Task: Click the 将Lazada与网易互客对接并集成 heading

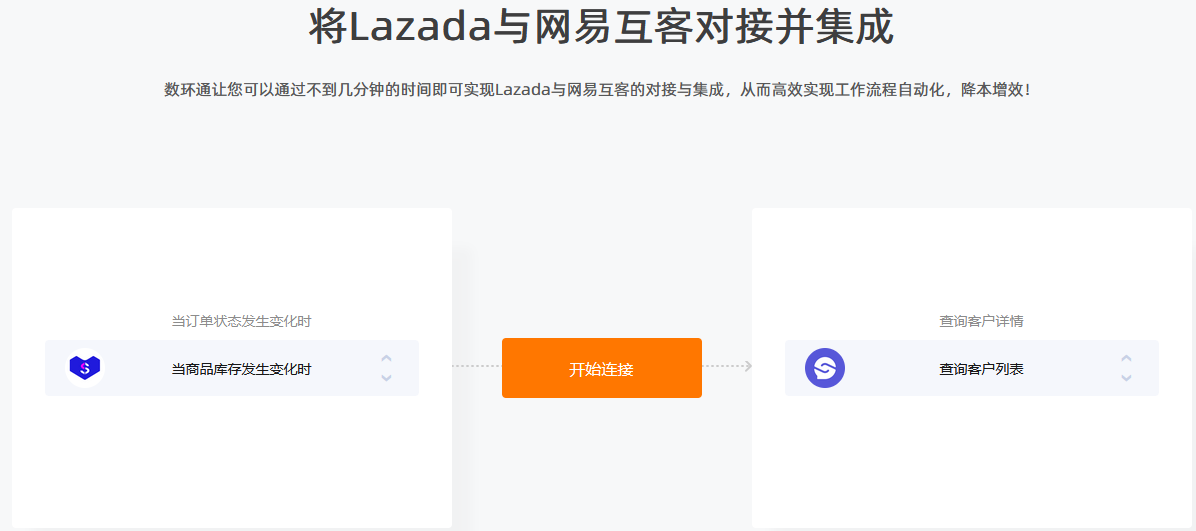Action: (600, 27)
